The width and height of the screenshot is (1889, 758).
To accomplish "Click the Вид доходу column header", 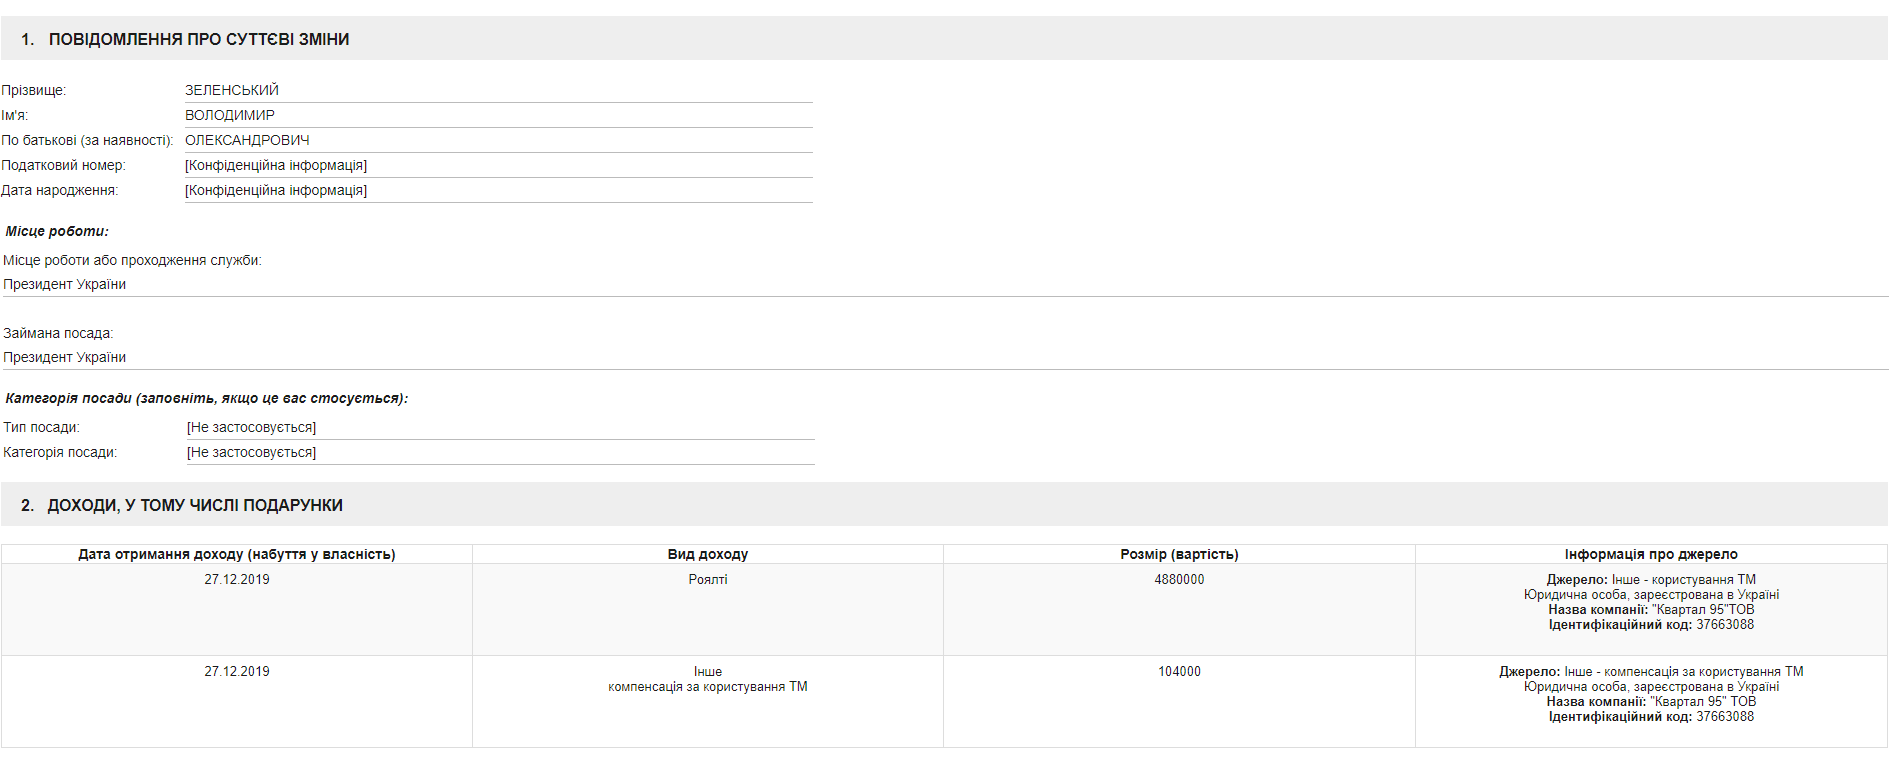I will (708, 554).
